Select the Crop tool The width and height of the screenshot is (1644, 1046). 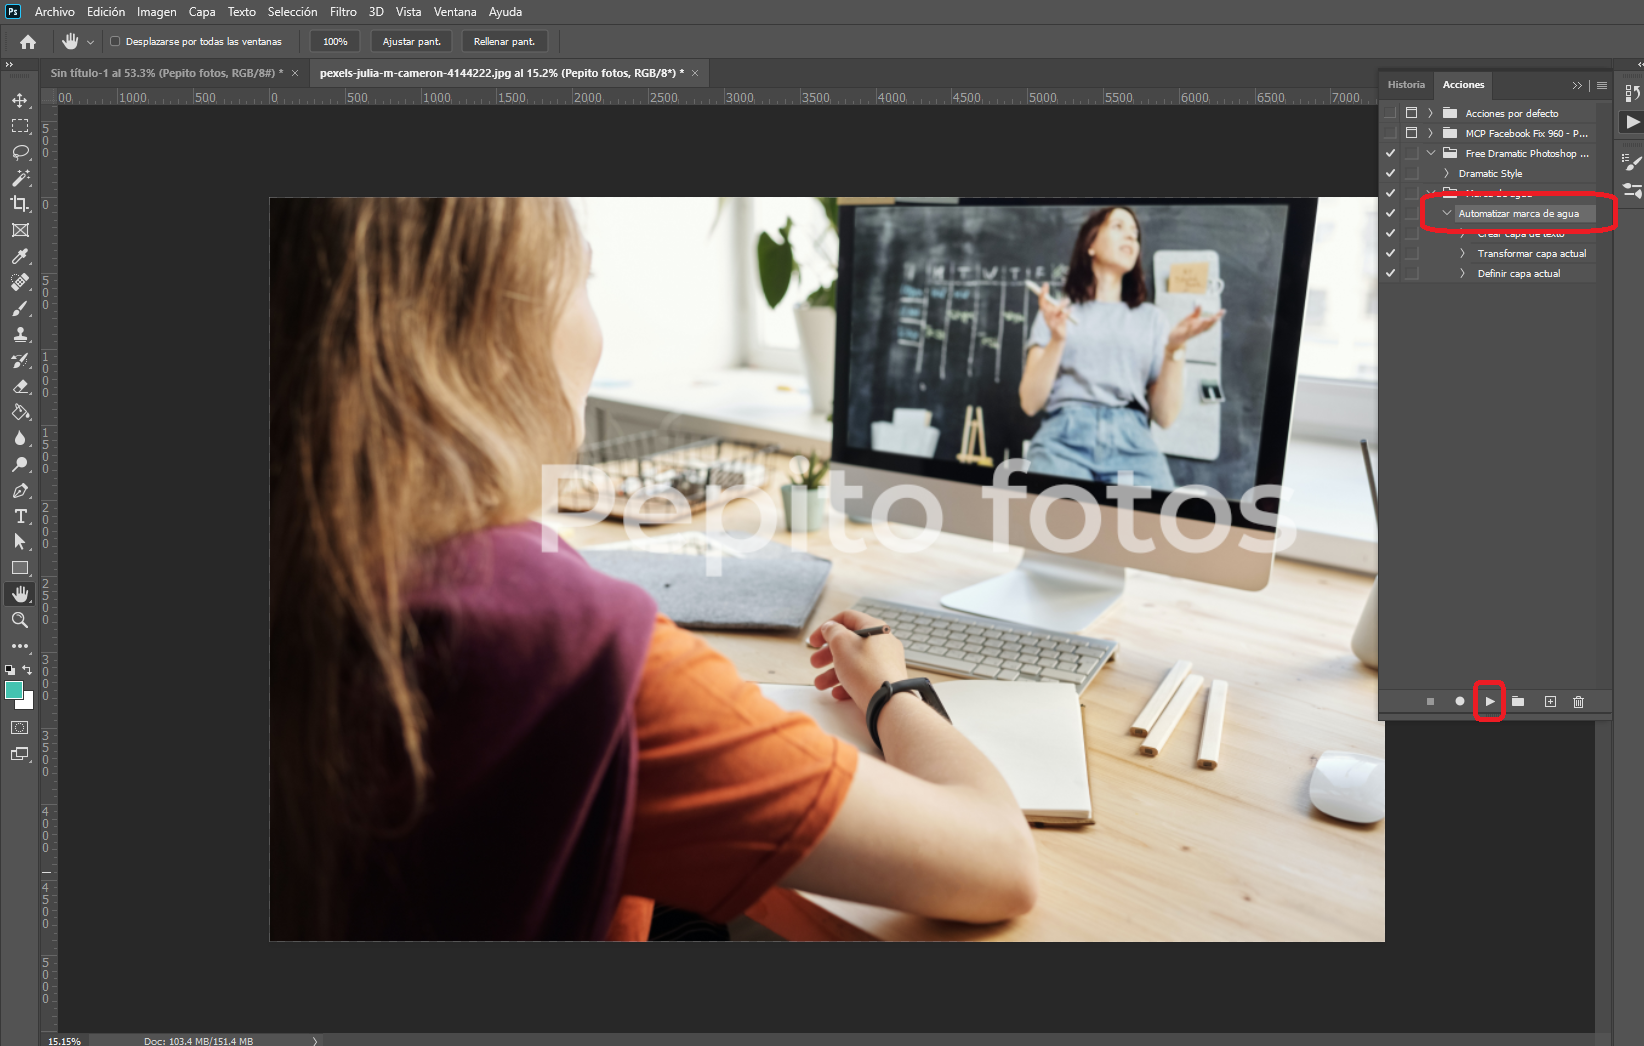pos(20,204)
